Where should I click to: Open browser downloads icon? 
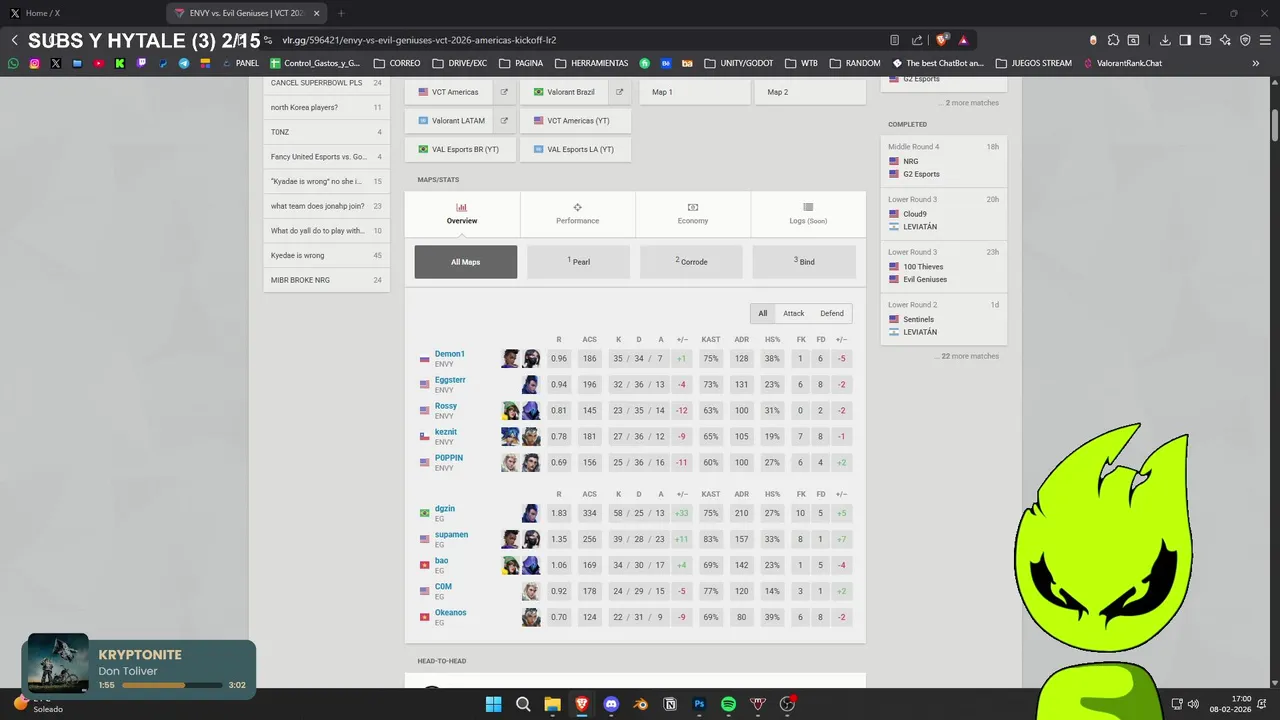pos(1165,40)
